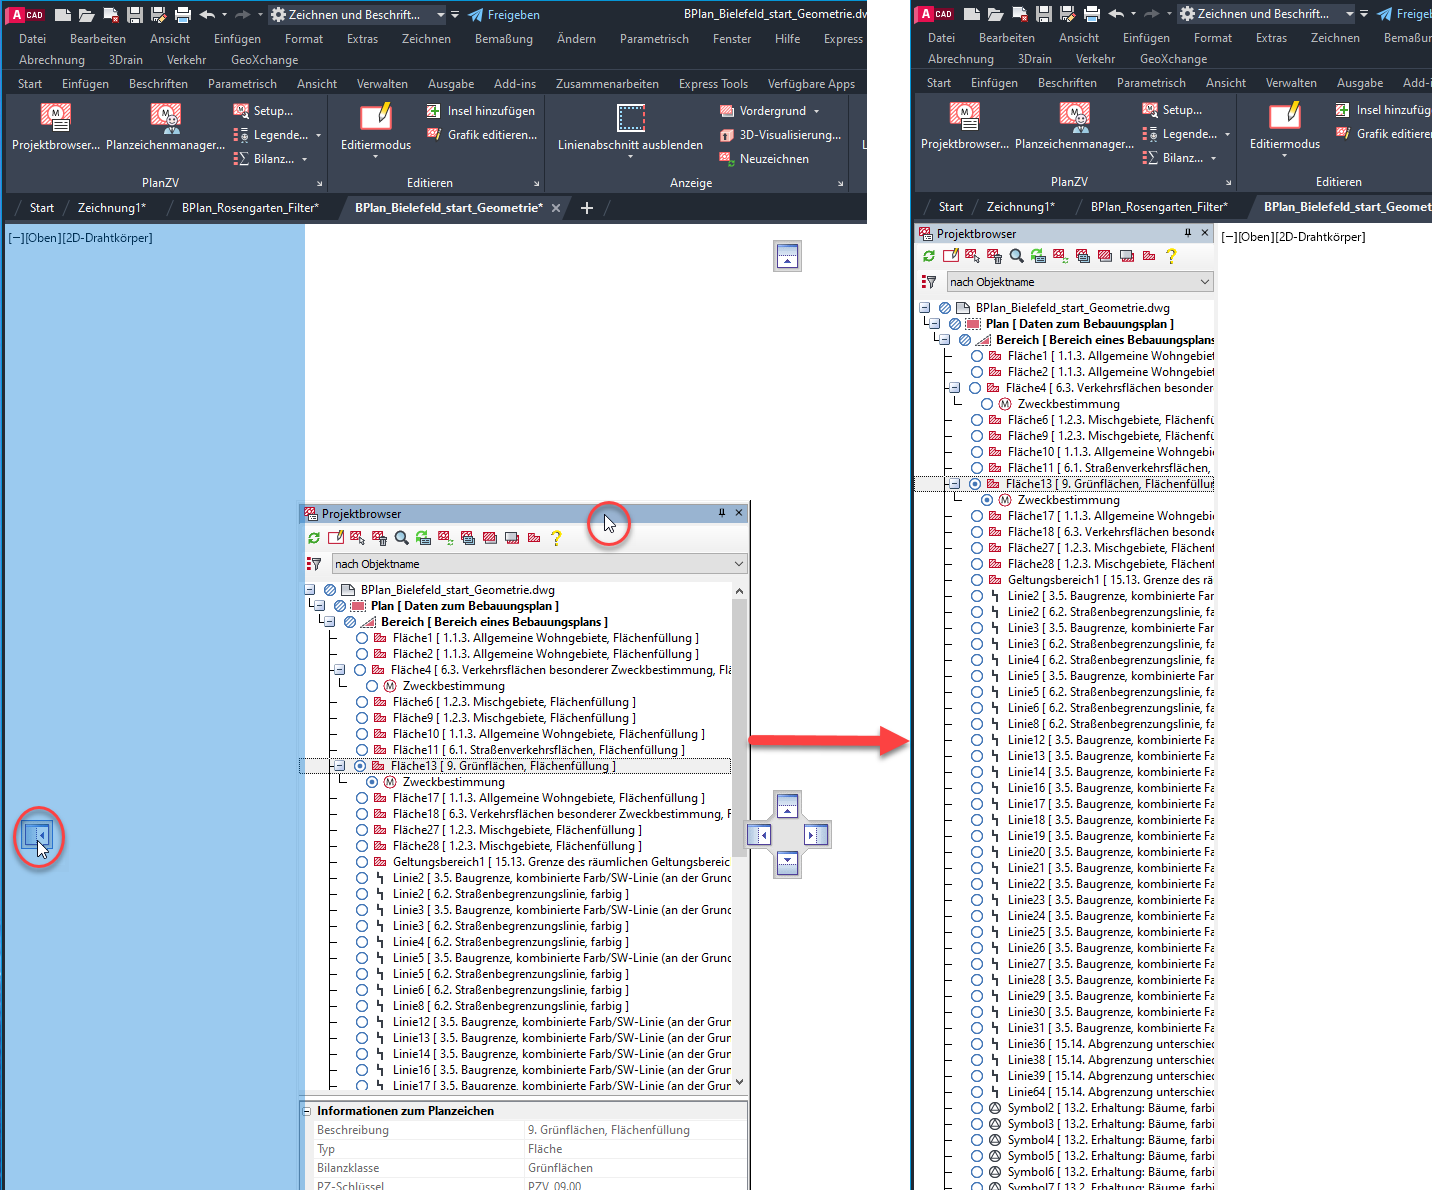The image size is (1432, 1190).
Task: Switch to the Express Tools ribbon tab
Action: [x=712, y=84]
